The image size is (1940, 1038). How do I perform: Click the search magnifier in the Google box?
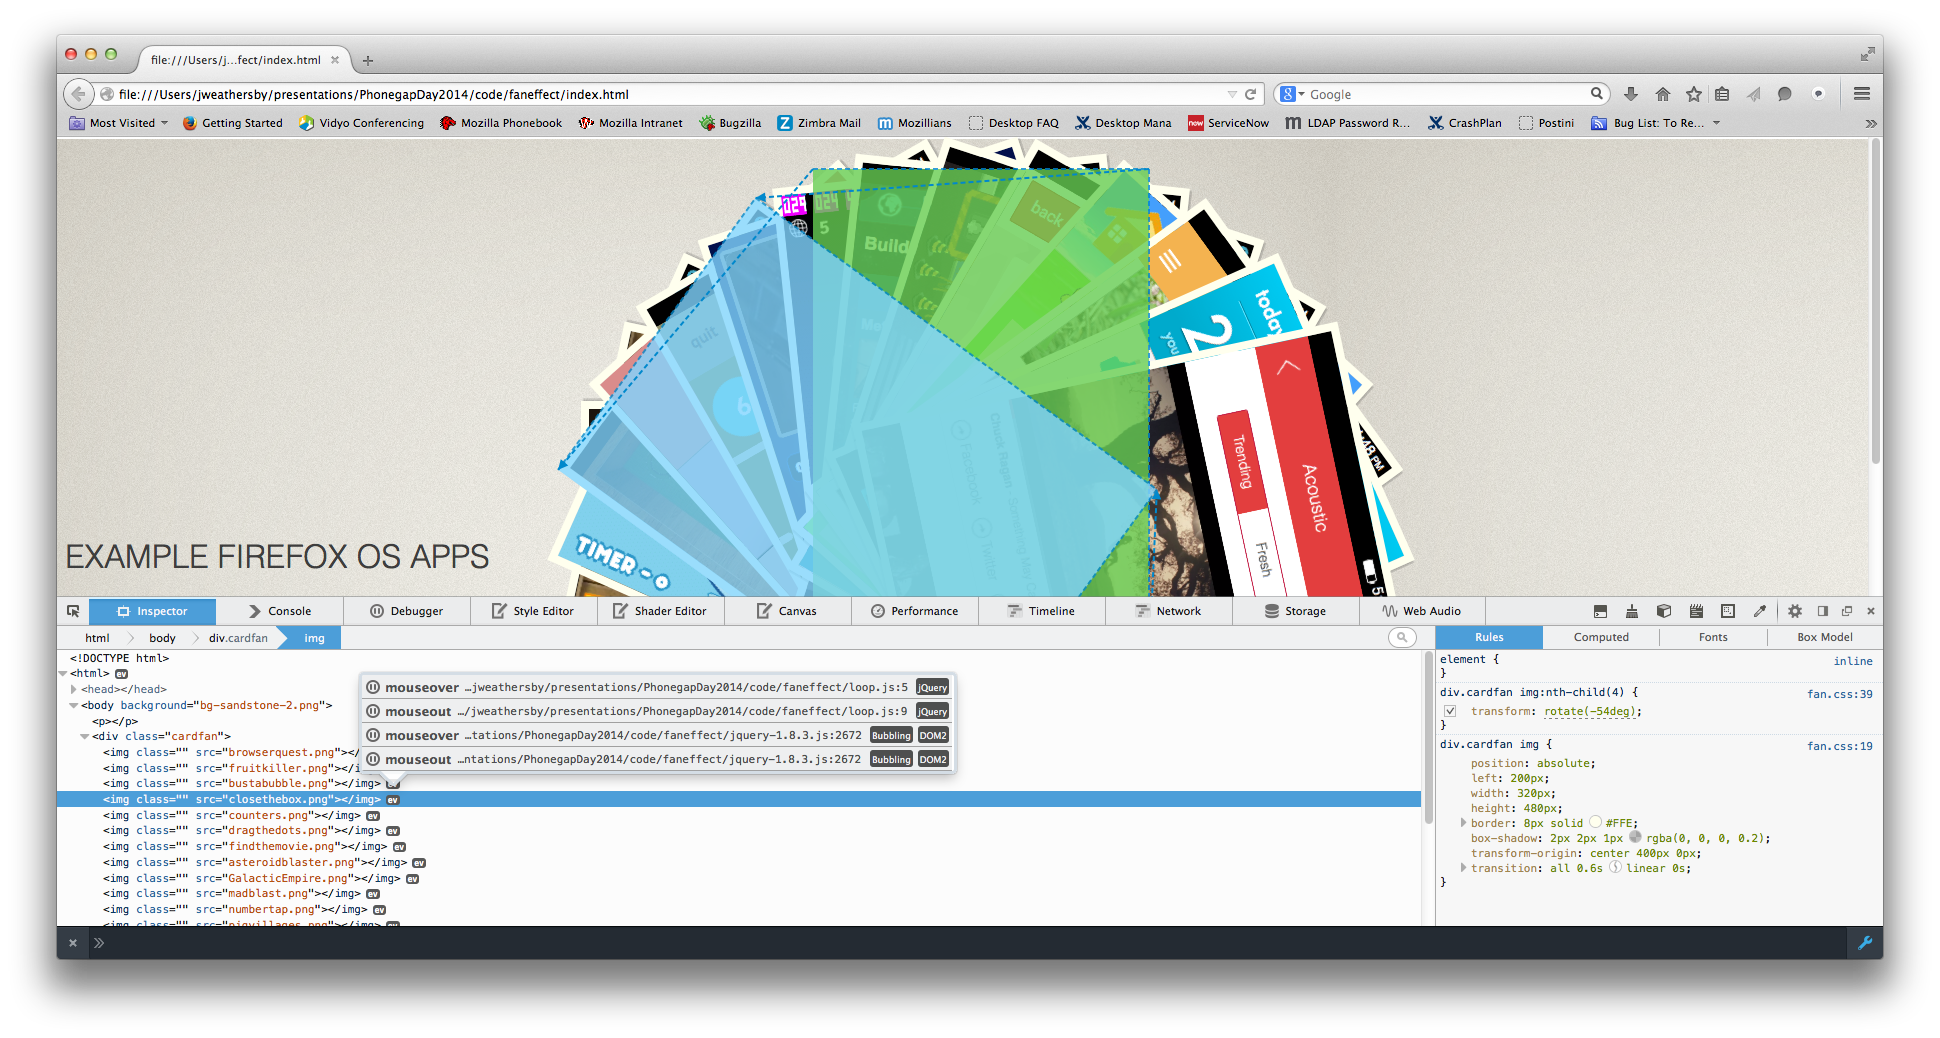tap(1597, 94)
